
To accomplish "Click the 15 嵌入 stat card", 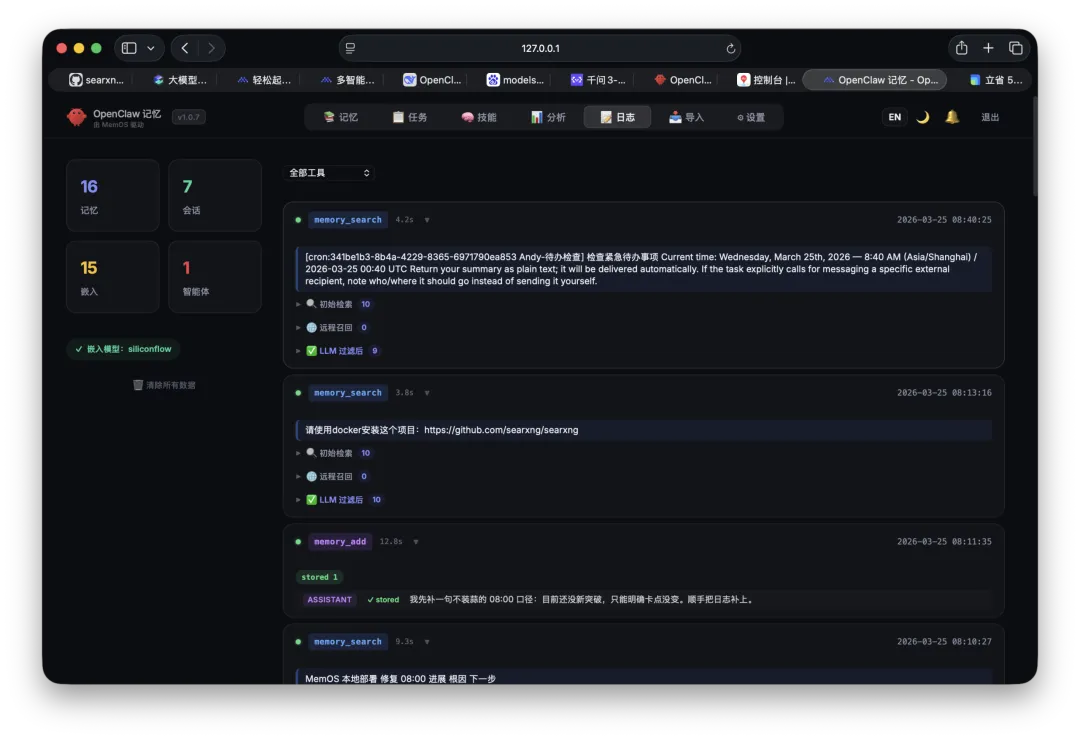I will click(113, 276).
